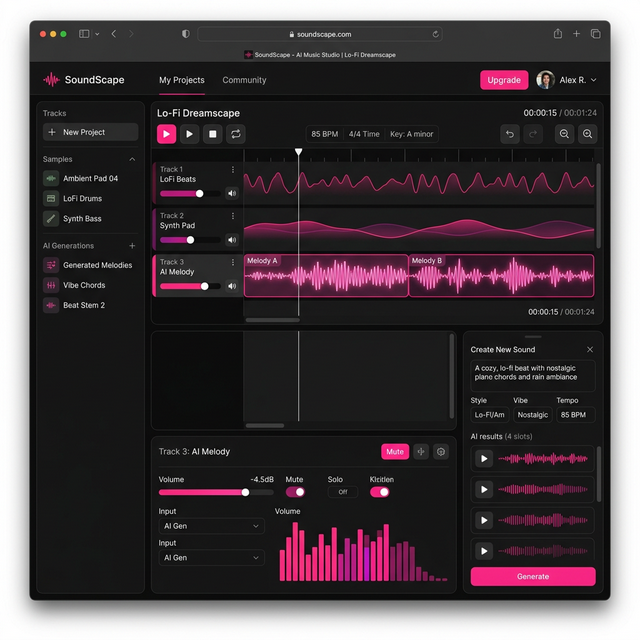
Task: Click the playhead marker on the timeline
Action: point(299,152)
